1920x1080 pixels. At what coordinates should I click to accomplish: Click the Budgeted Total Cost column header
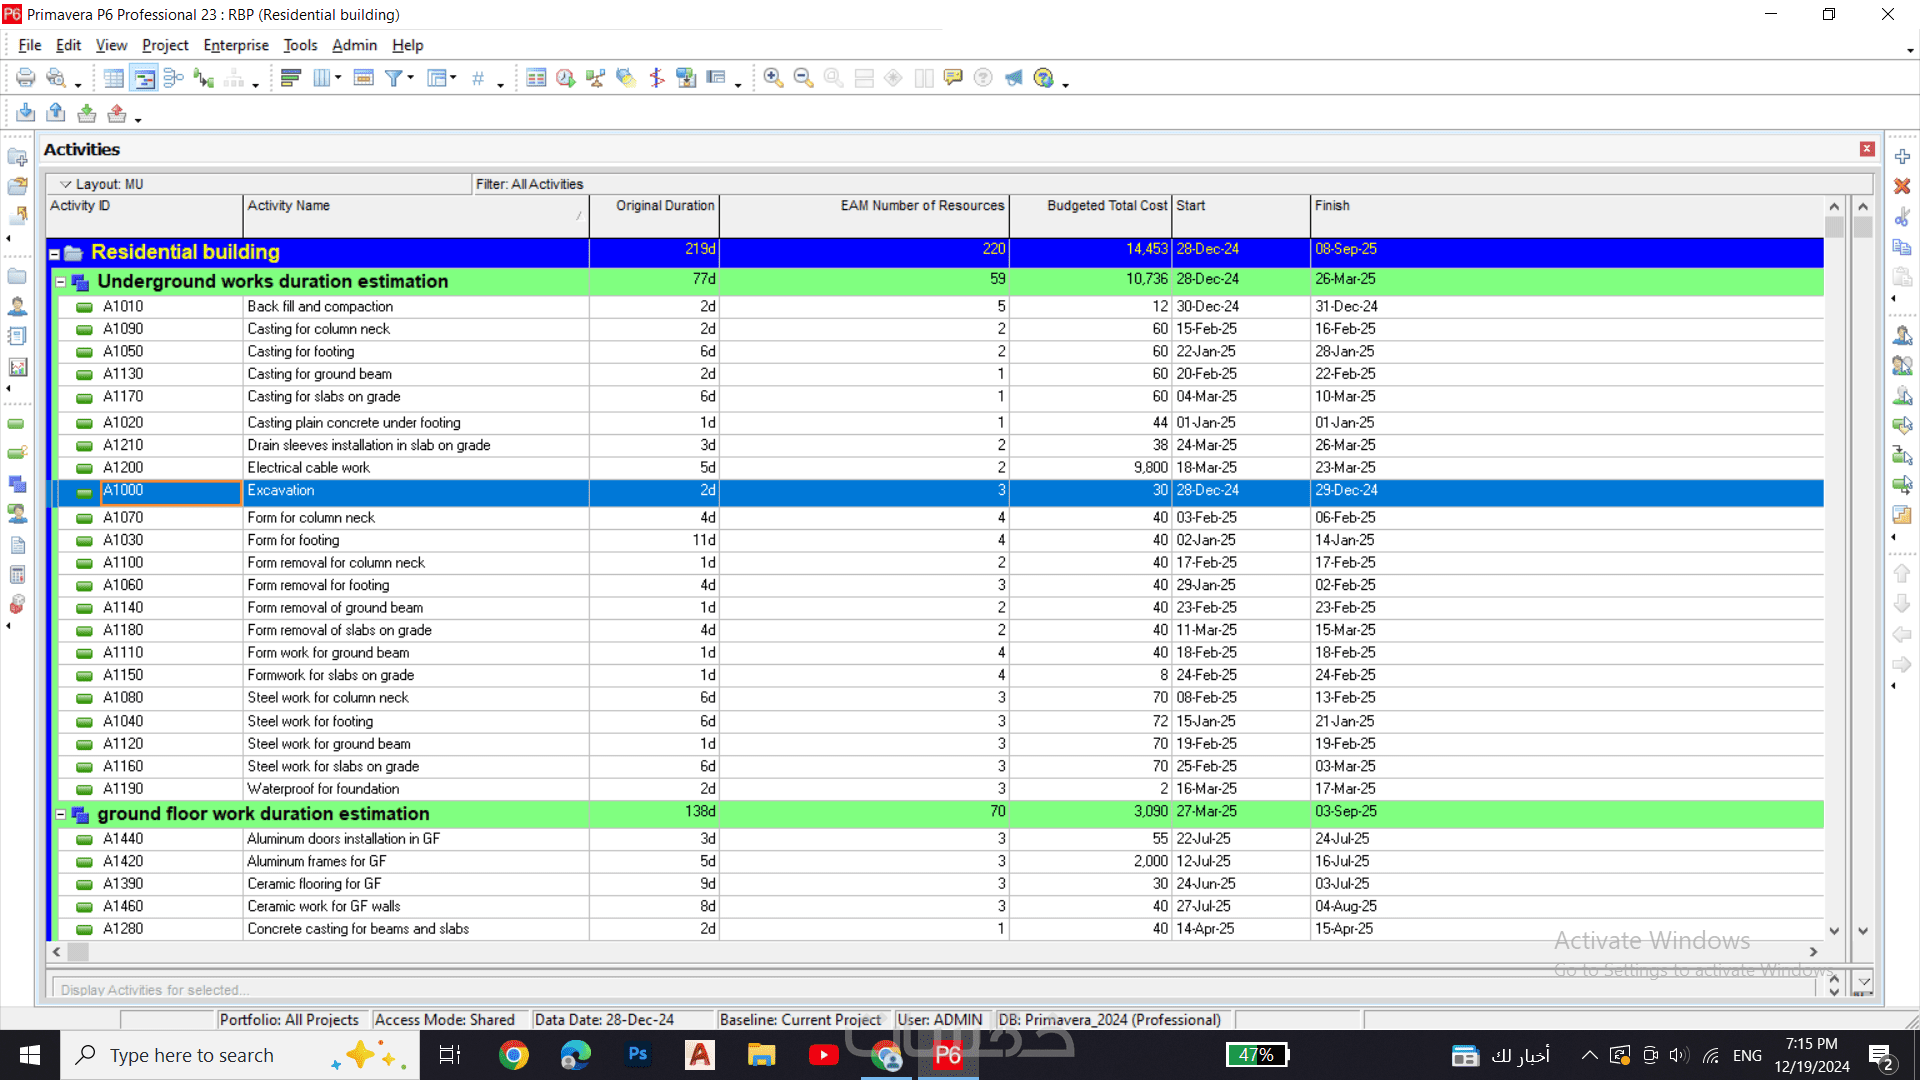click(x=1106, y=206)
